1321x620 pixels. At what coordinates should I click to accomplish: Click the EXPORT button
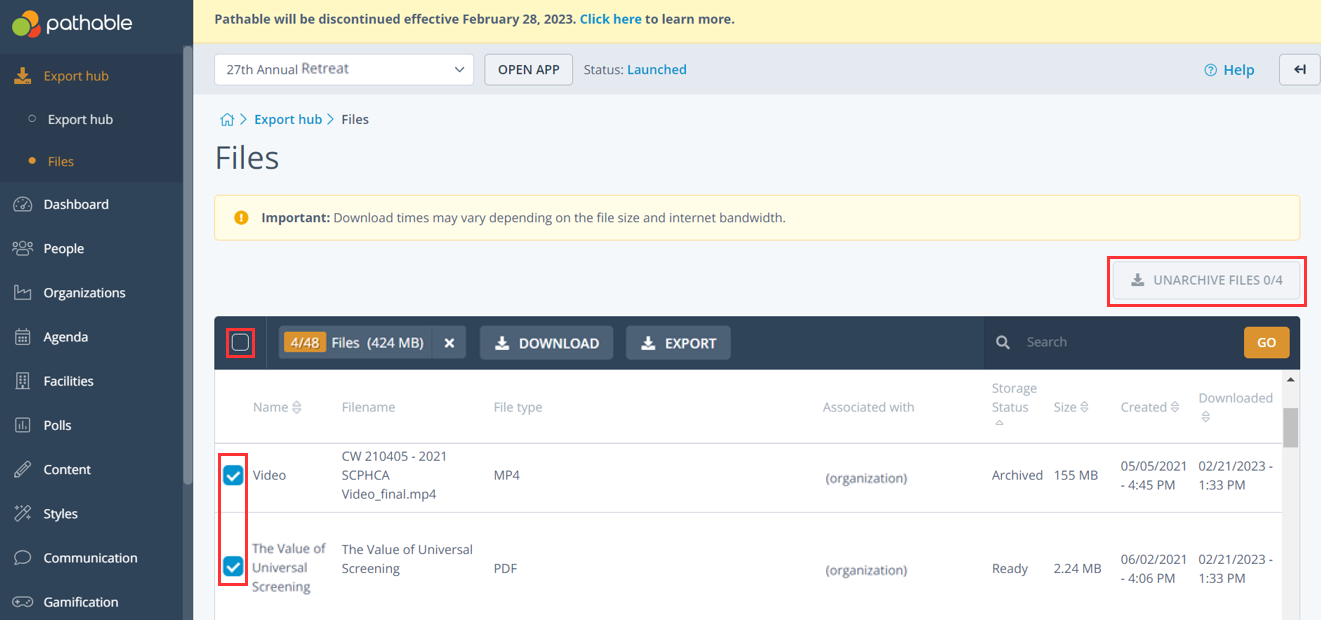coord(679,343)
